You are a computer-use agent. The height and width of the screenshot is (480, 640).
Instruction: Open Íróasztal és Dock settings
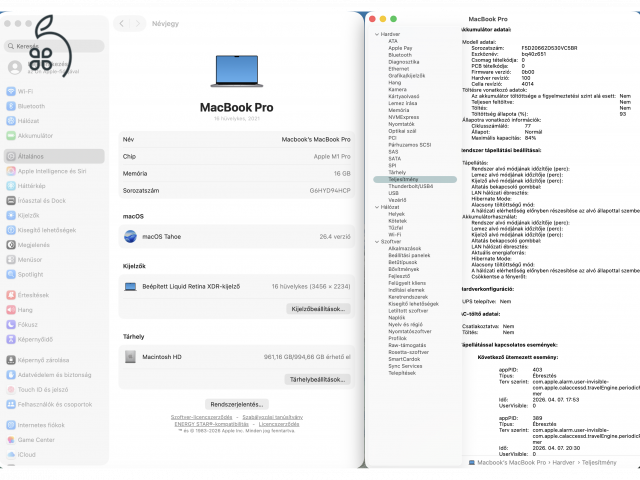click(36, 200)
